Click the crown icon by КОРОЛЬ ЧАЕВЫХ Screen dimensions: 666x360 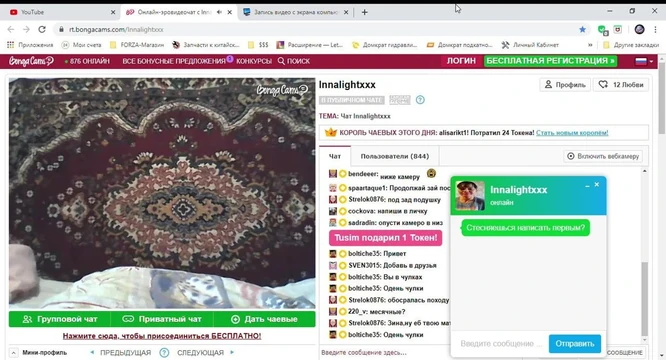coord(330,132)
